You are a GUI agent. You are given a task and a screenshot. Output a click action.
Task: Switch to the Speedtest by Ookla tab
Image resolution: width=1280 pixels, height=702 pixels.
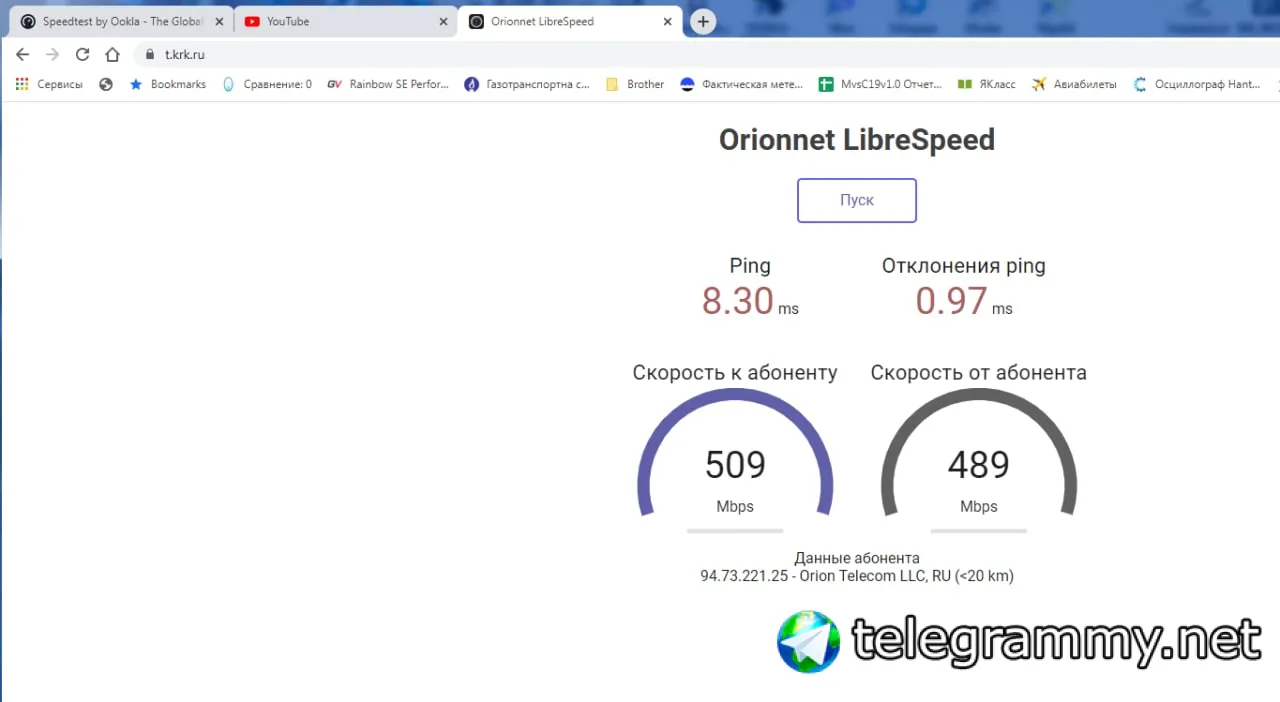(122, 21)
